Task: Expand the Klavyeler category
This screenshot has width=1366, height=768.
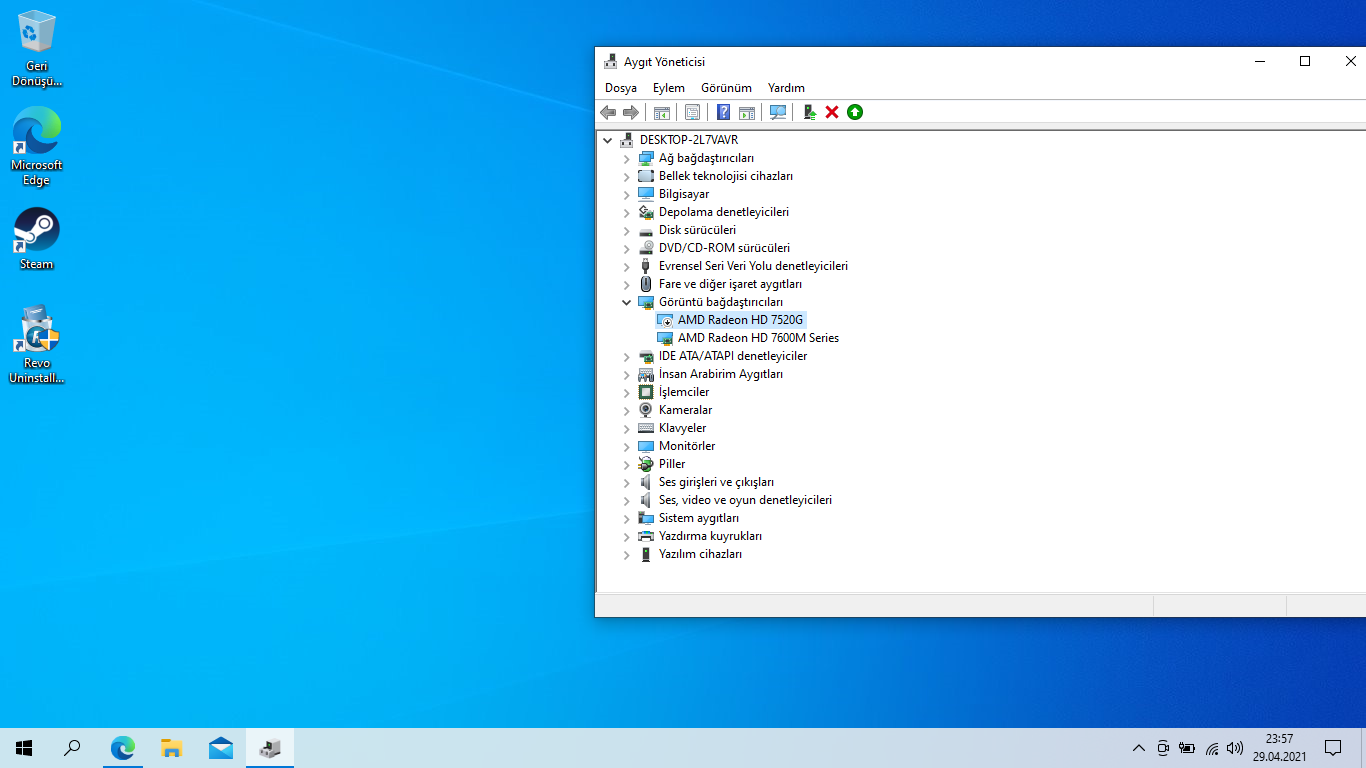Action: (x=627, y=428)
